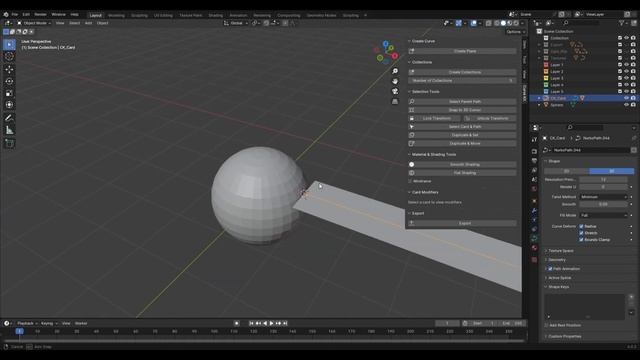Hide Layer 1 with its eye icon
640x360 pixels.
coord(626,64)
